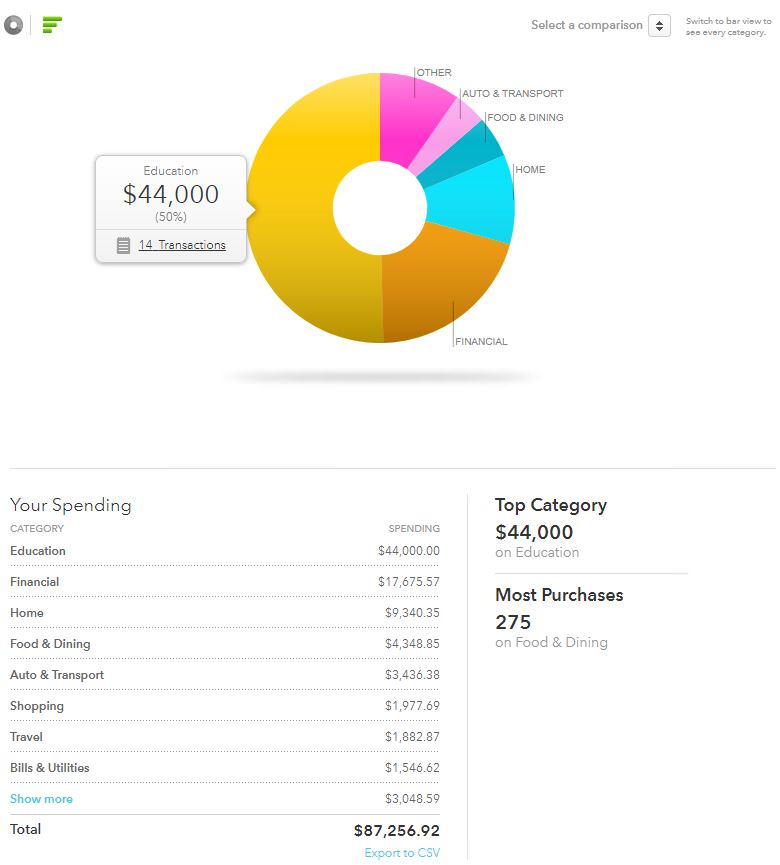The width and height of the screenshot is (780, 865).
Task: Open the Auto & Transport category row
Action: pos(225,674)
